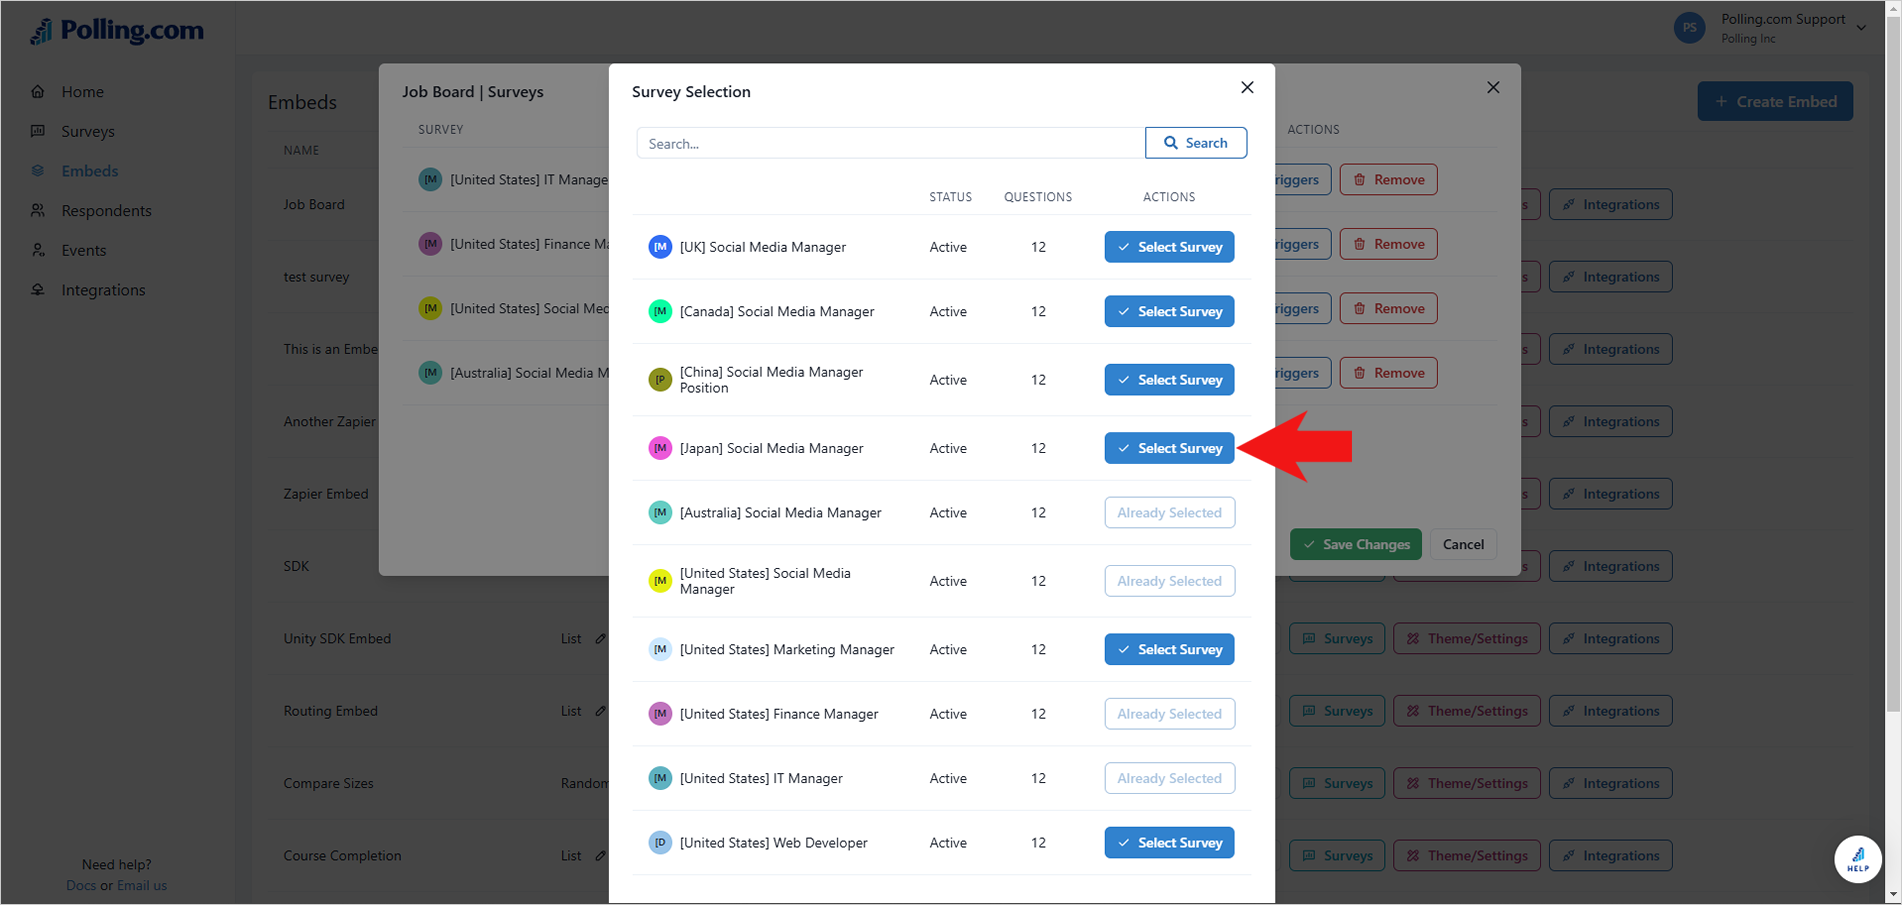
Task: Click Already Selected for United States Finance Manager
Action: click(1169, 714)
